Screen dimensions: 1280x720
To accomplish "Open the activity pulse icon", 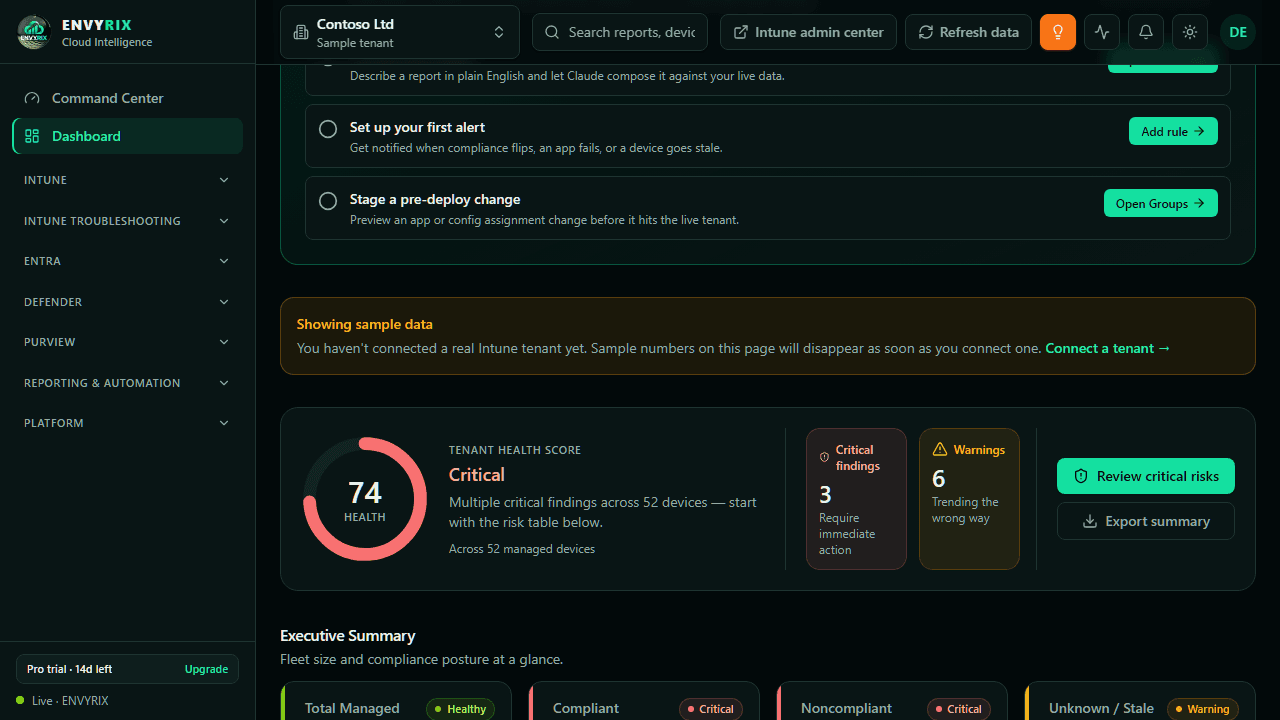I will point(1102,32).
